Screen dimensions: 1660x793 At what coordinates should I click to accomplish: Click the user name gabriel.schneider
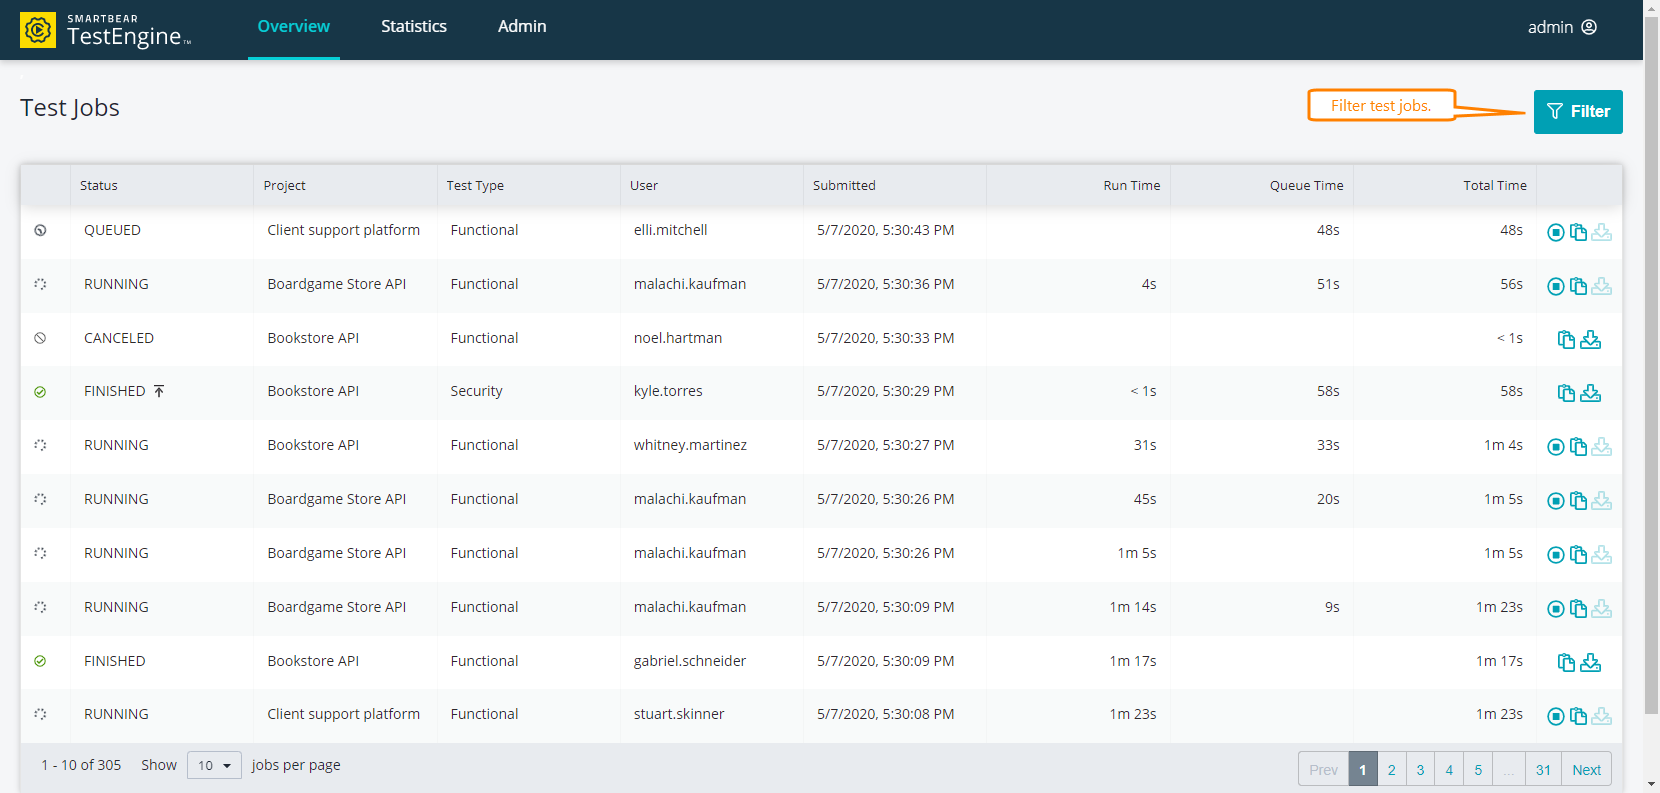pyautogui.click(x=690, y=661)
